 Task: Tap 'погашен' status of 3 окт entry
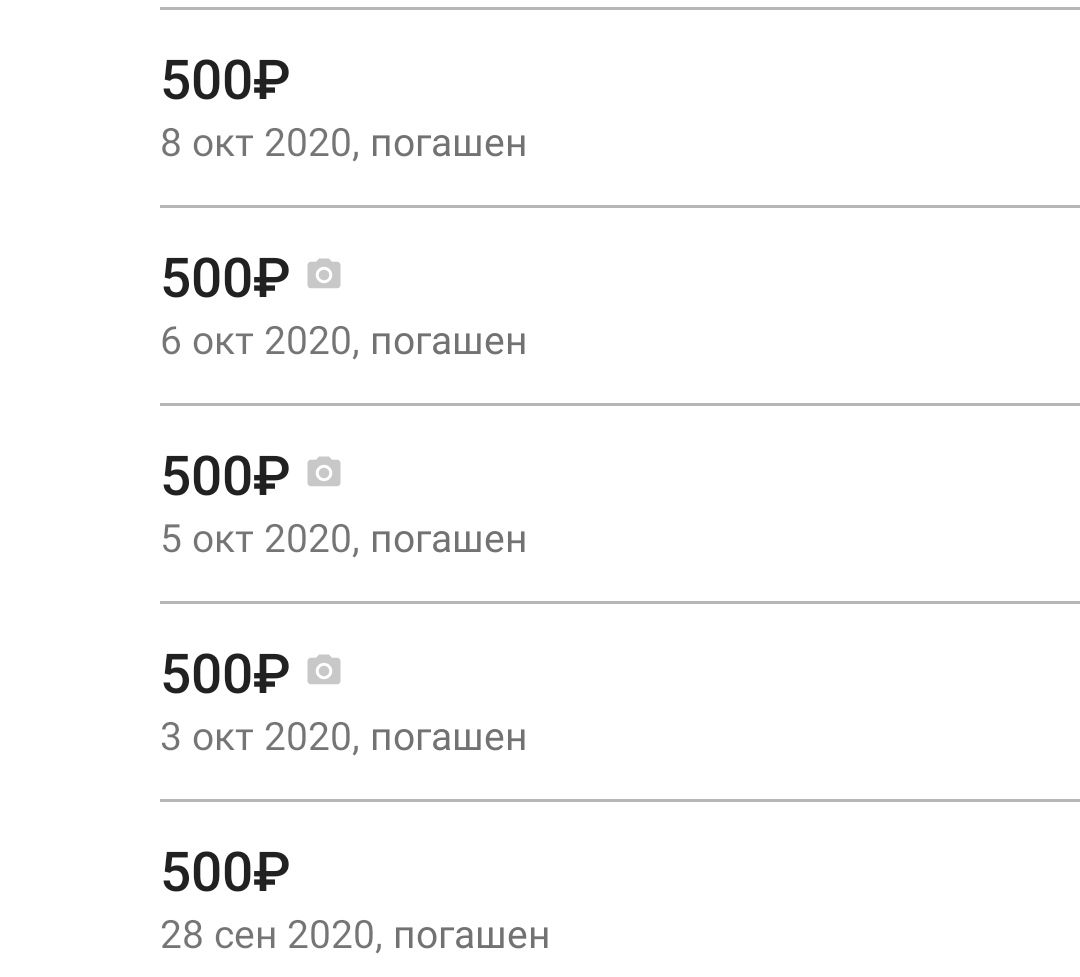449,739
